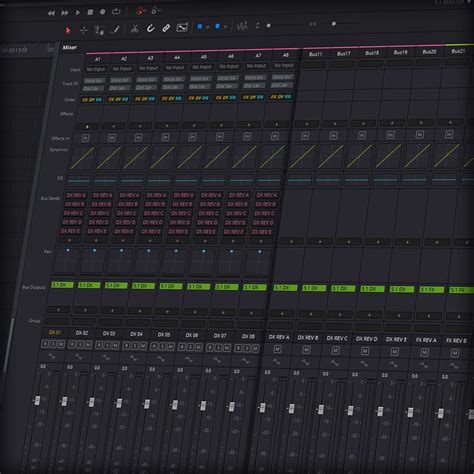Screen dimensions: 474x474
Task: Arm record on track DX 04
Action: coord(126,346)
